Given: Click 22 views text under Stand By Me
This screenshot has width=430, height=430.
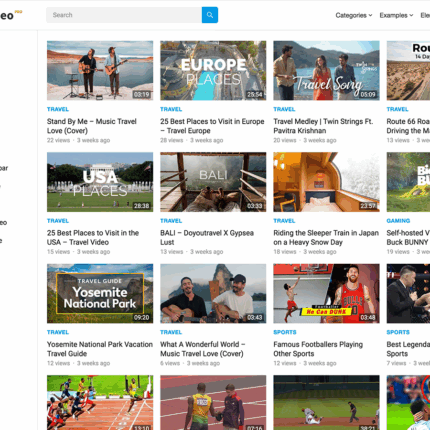Looking at the screenshot, I should click(58, 140).
